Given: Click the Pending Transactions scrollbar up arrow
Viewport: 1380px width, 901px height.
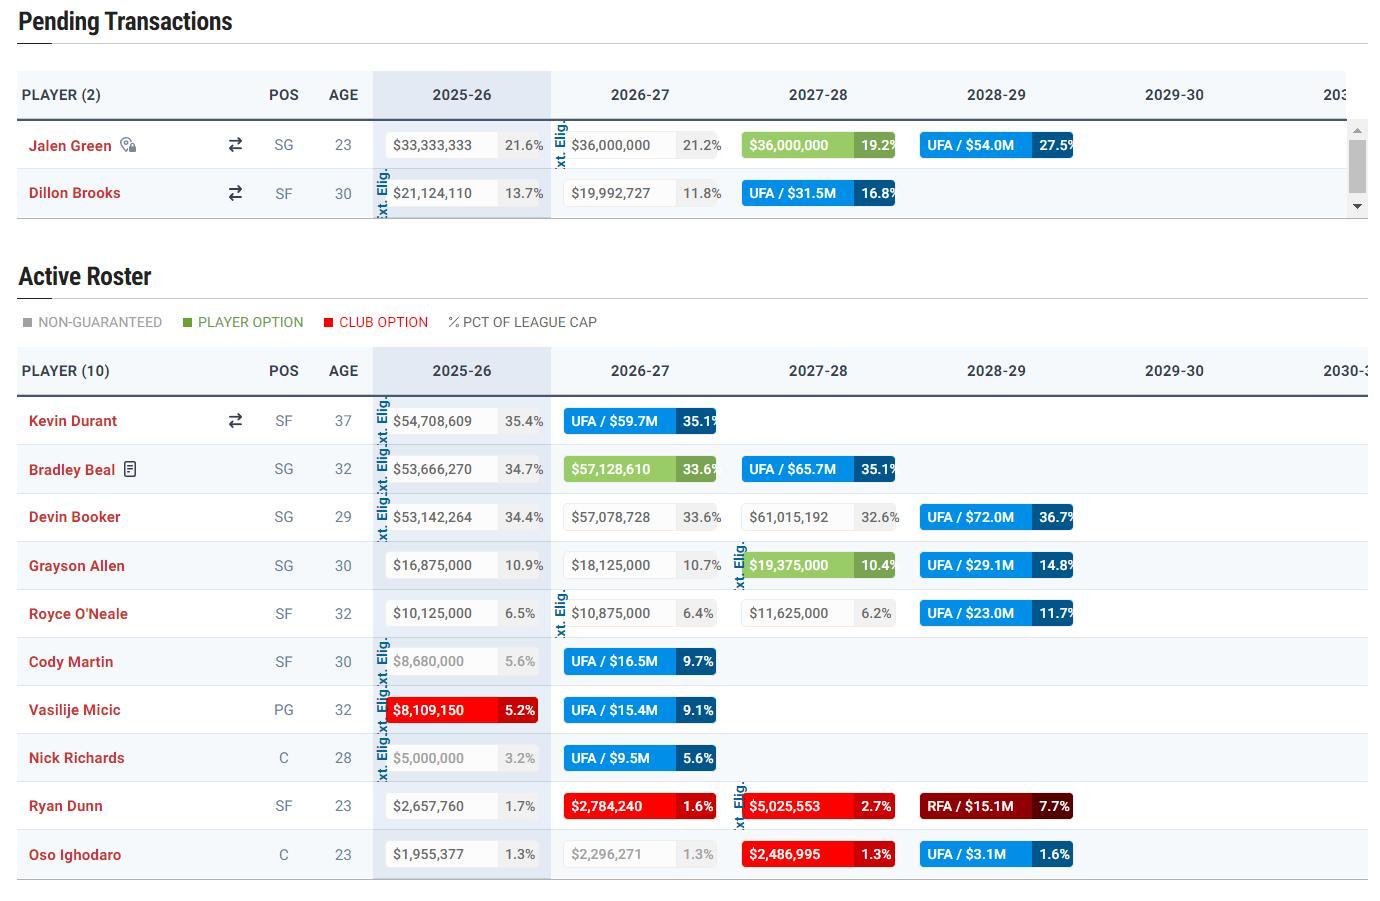Looking at the screenshot, I should [1357, 130].
